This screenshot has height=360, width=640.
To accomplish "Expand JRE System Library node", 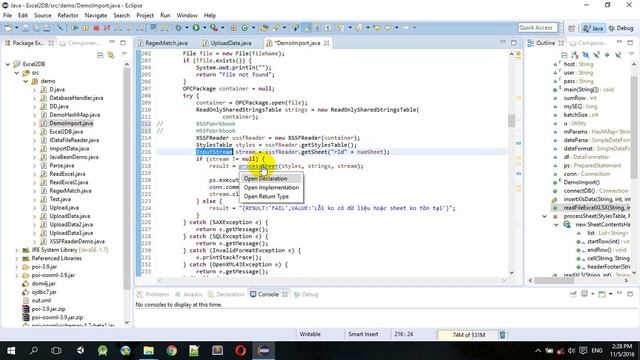I will tap(17, 250).
